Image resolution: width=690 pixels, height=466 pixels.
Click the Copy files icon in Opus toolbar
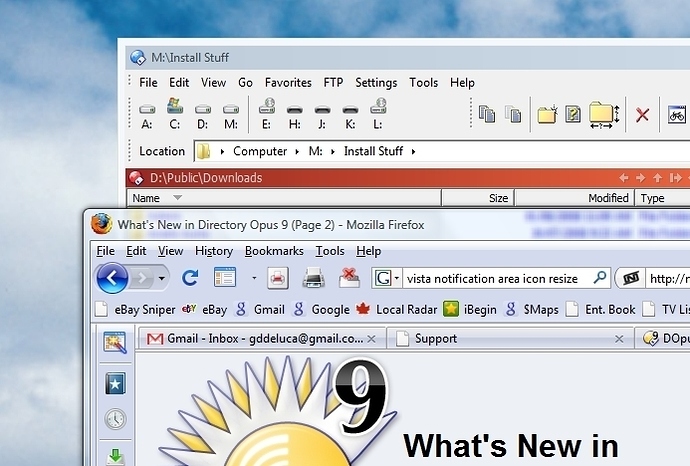(487, 114)
